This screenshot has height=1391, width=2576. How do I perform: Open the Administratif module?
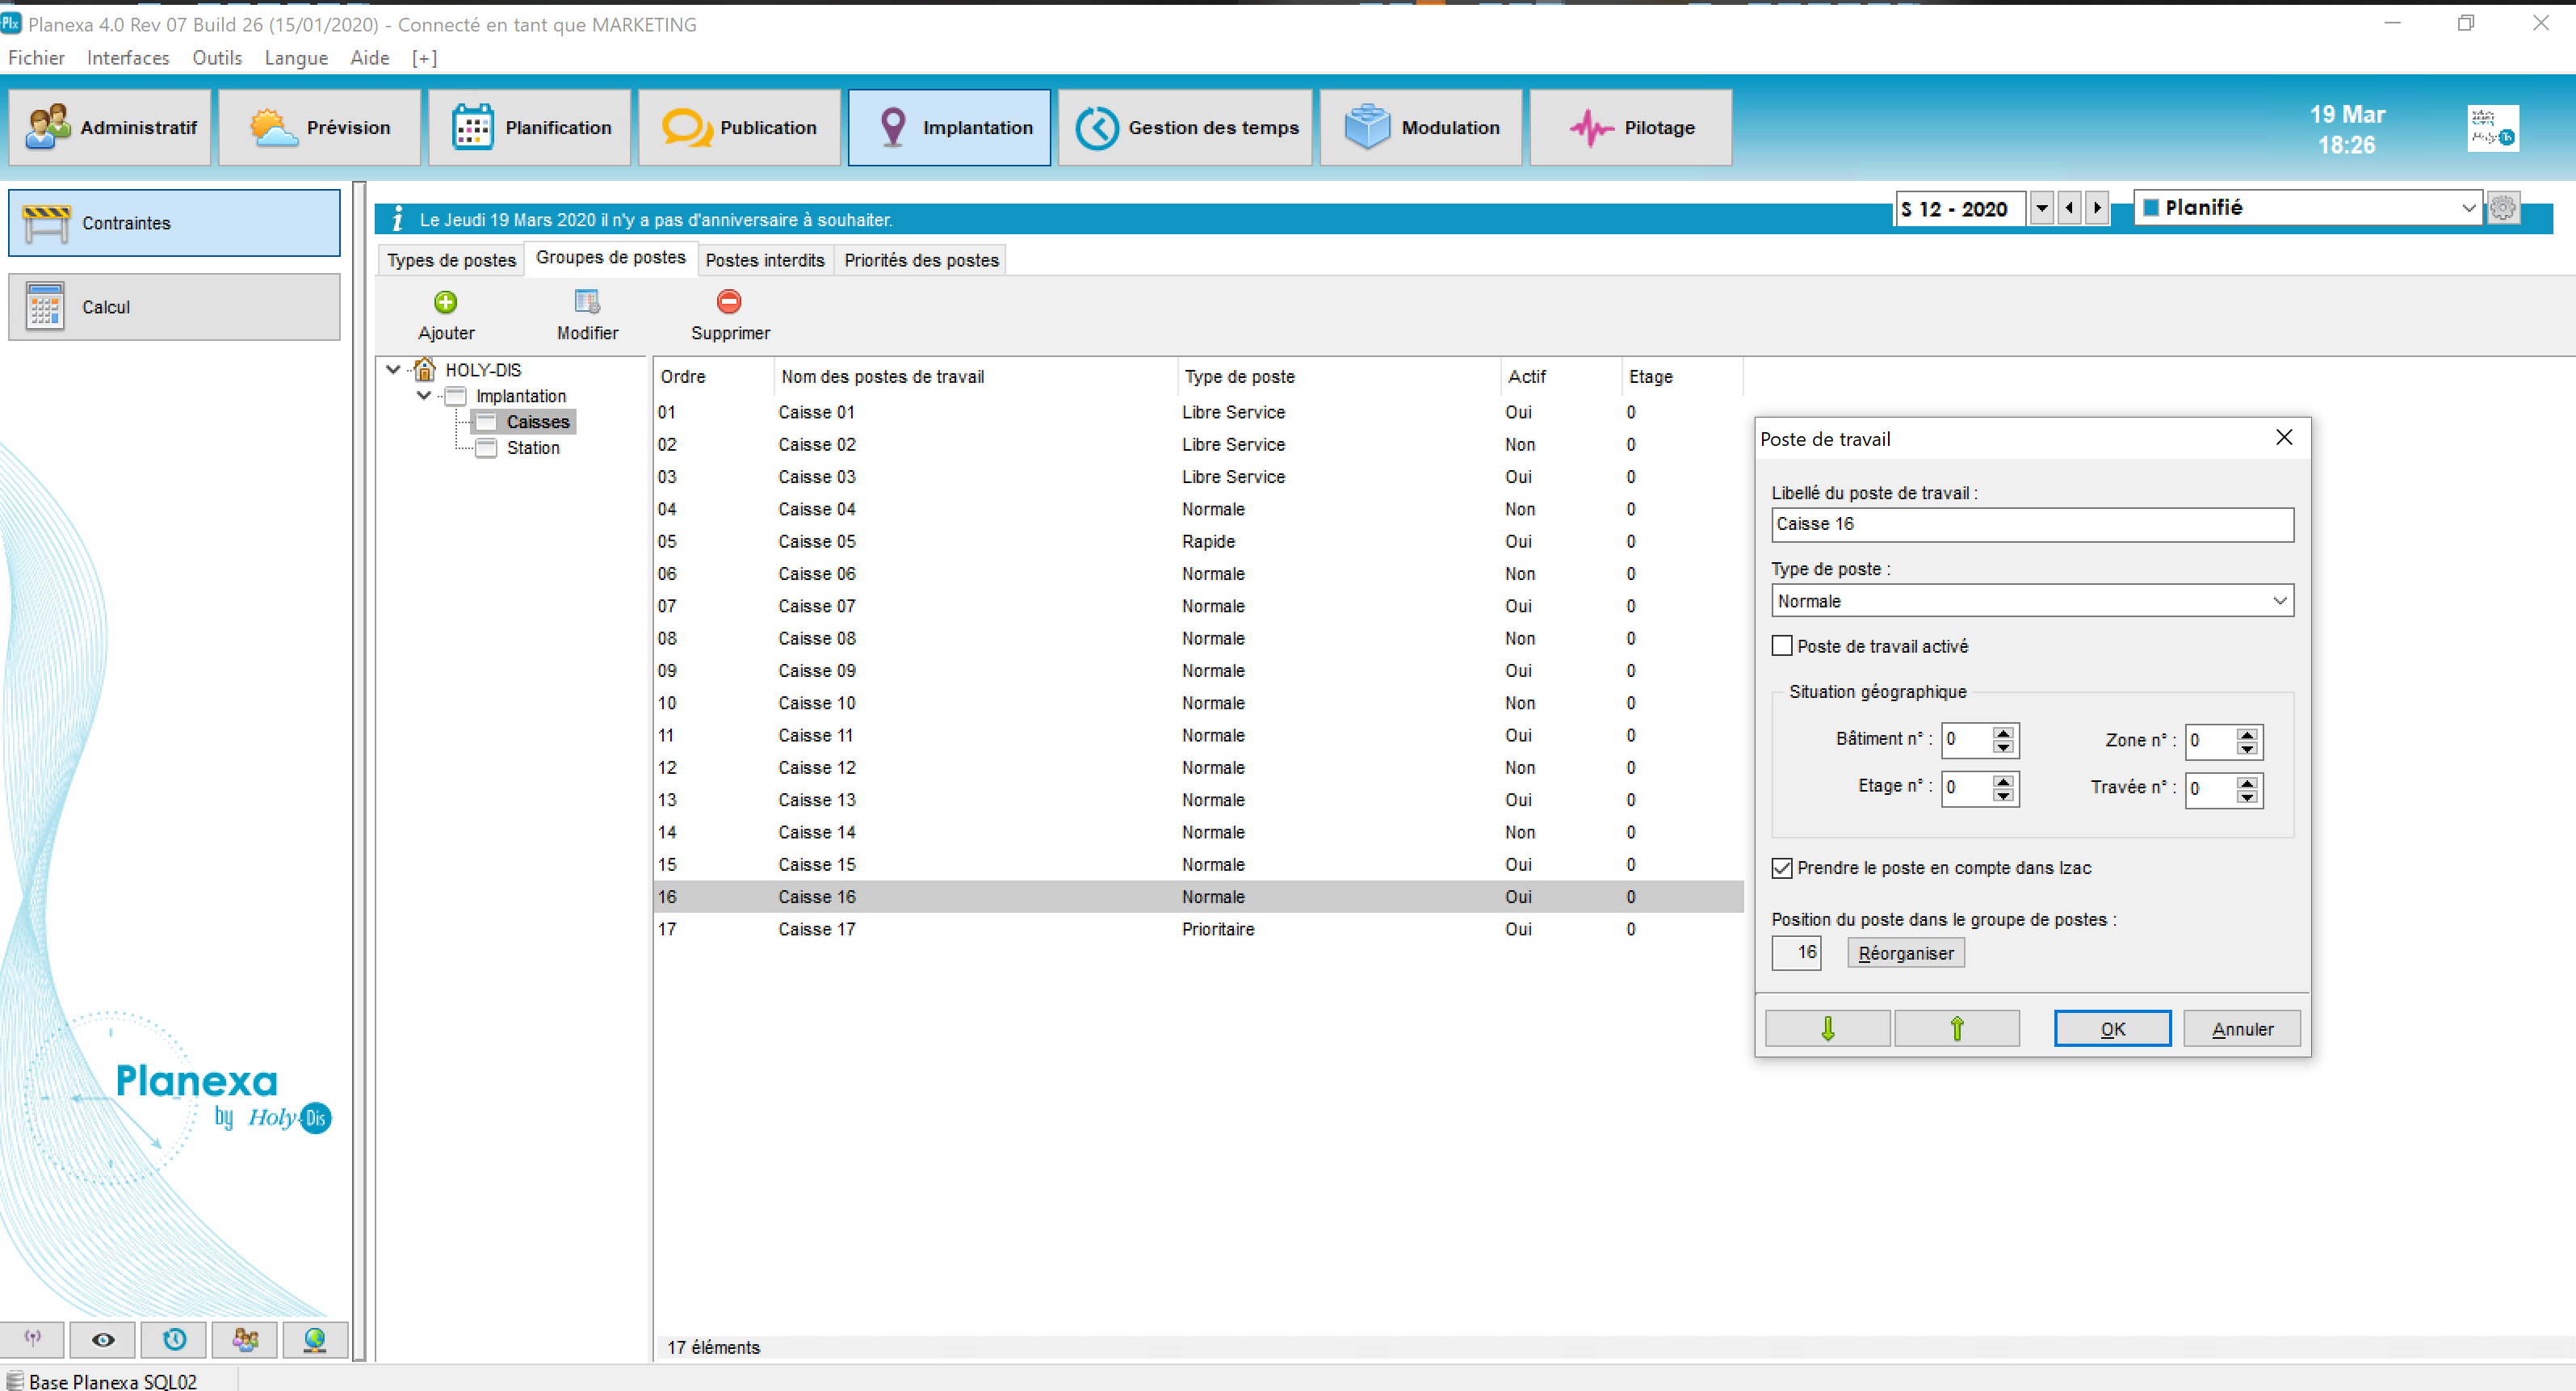click(x=110, y=128)
